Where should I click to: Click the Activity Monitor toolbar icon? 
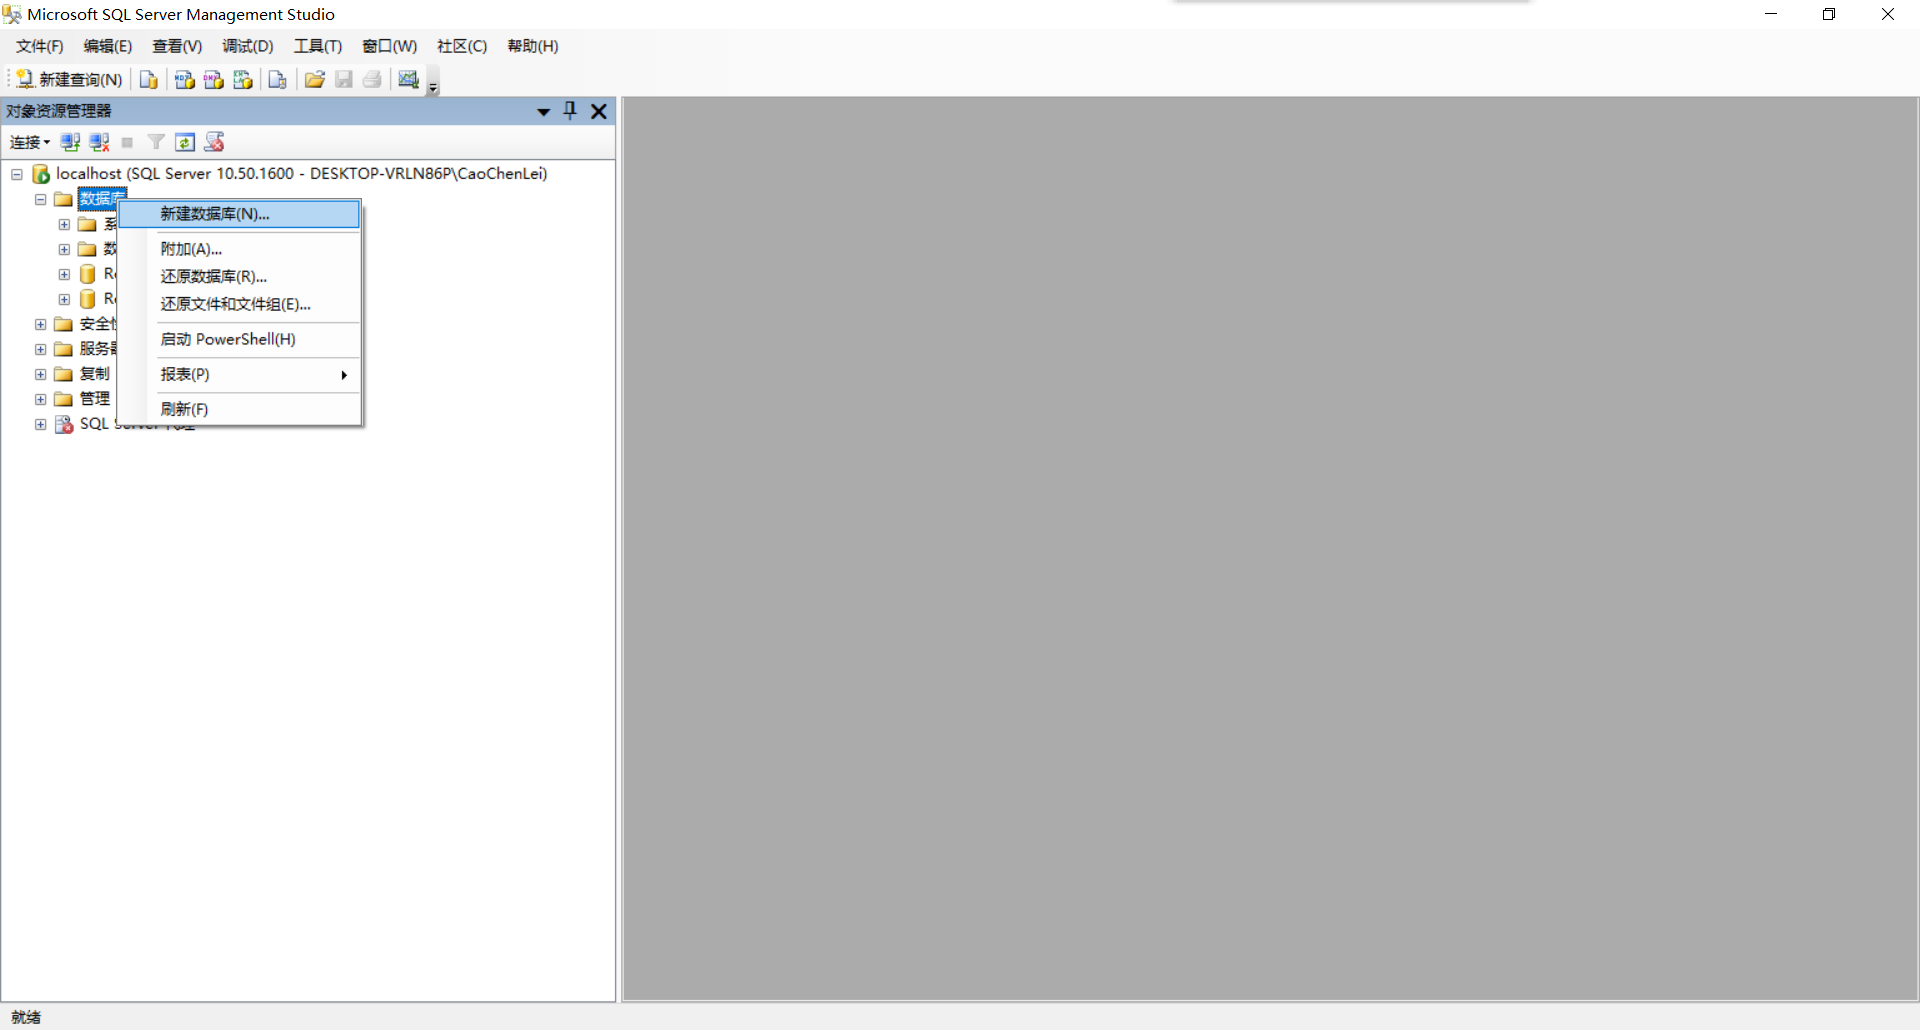pos(408,79)
